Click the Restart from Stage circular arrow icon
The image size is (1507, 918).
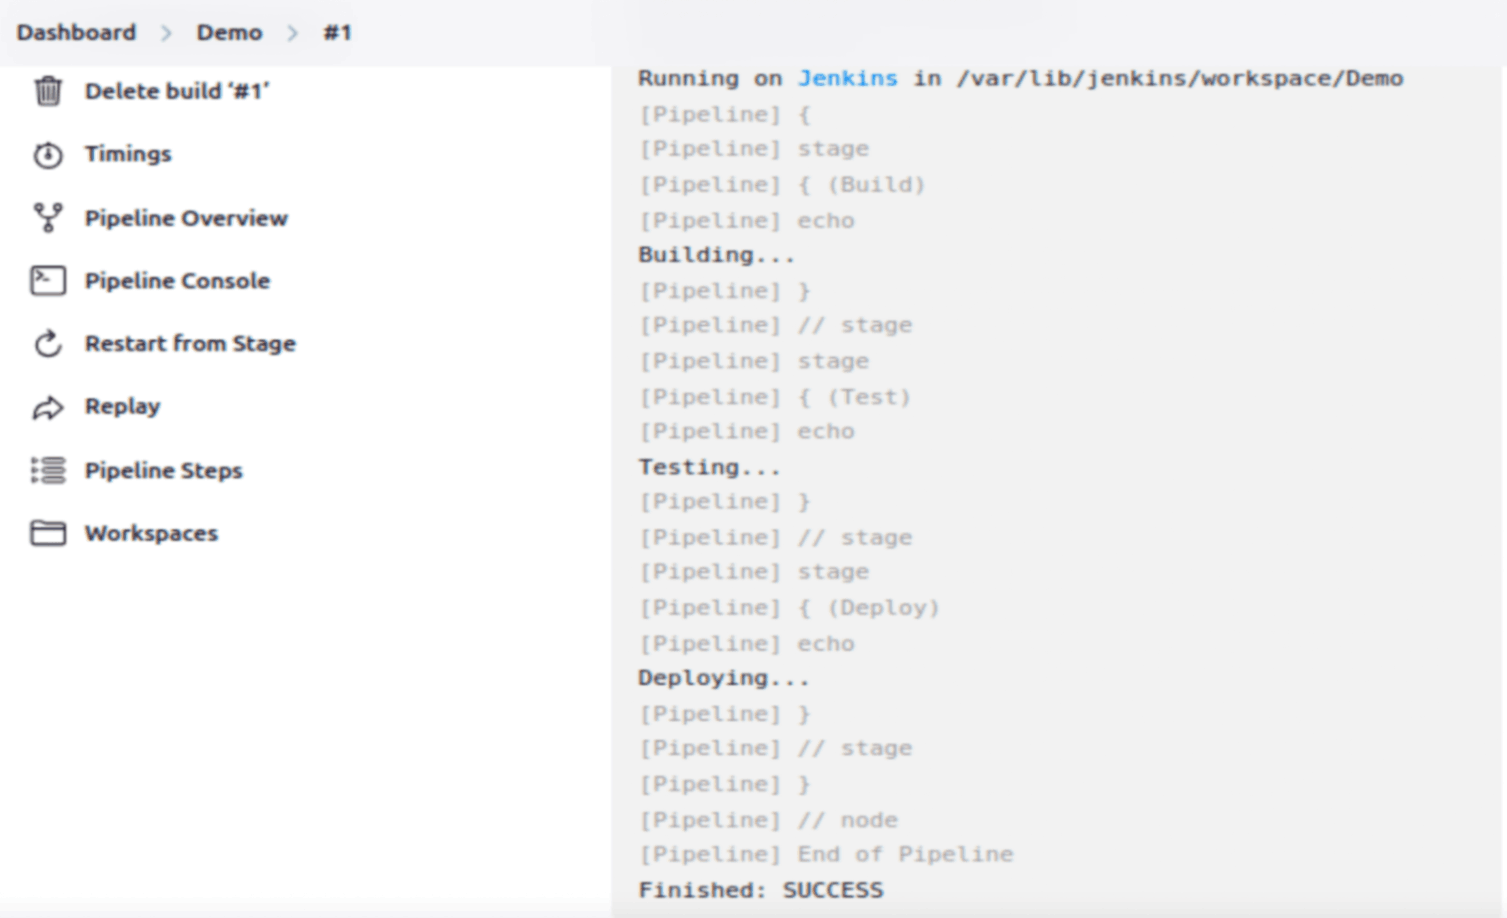(48, 344)
